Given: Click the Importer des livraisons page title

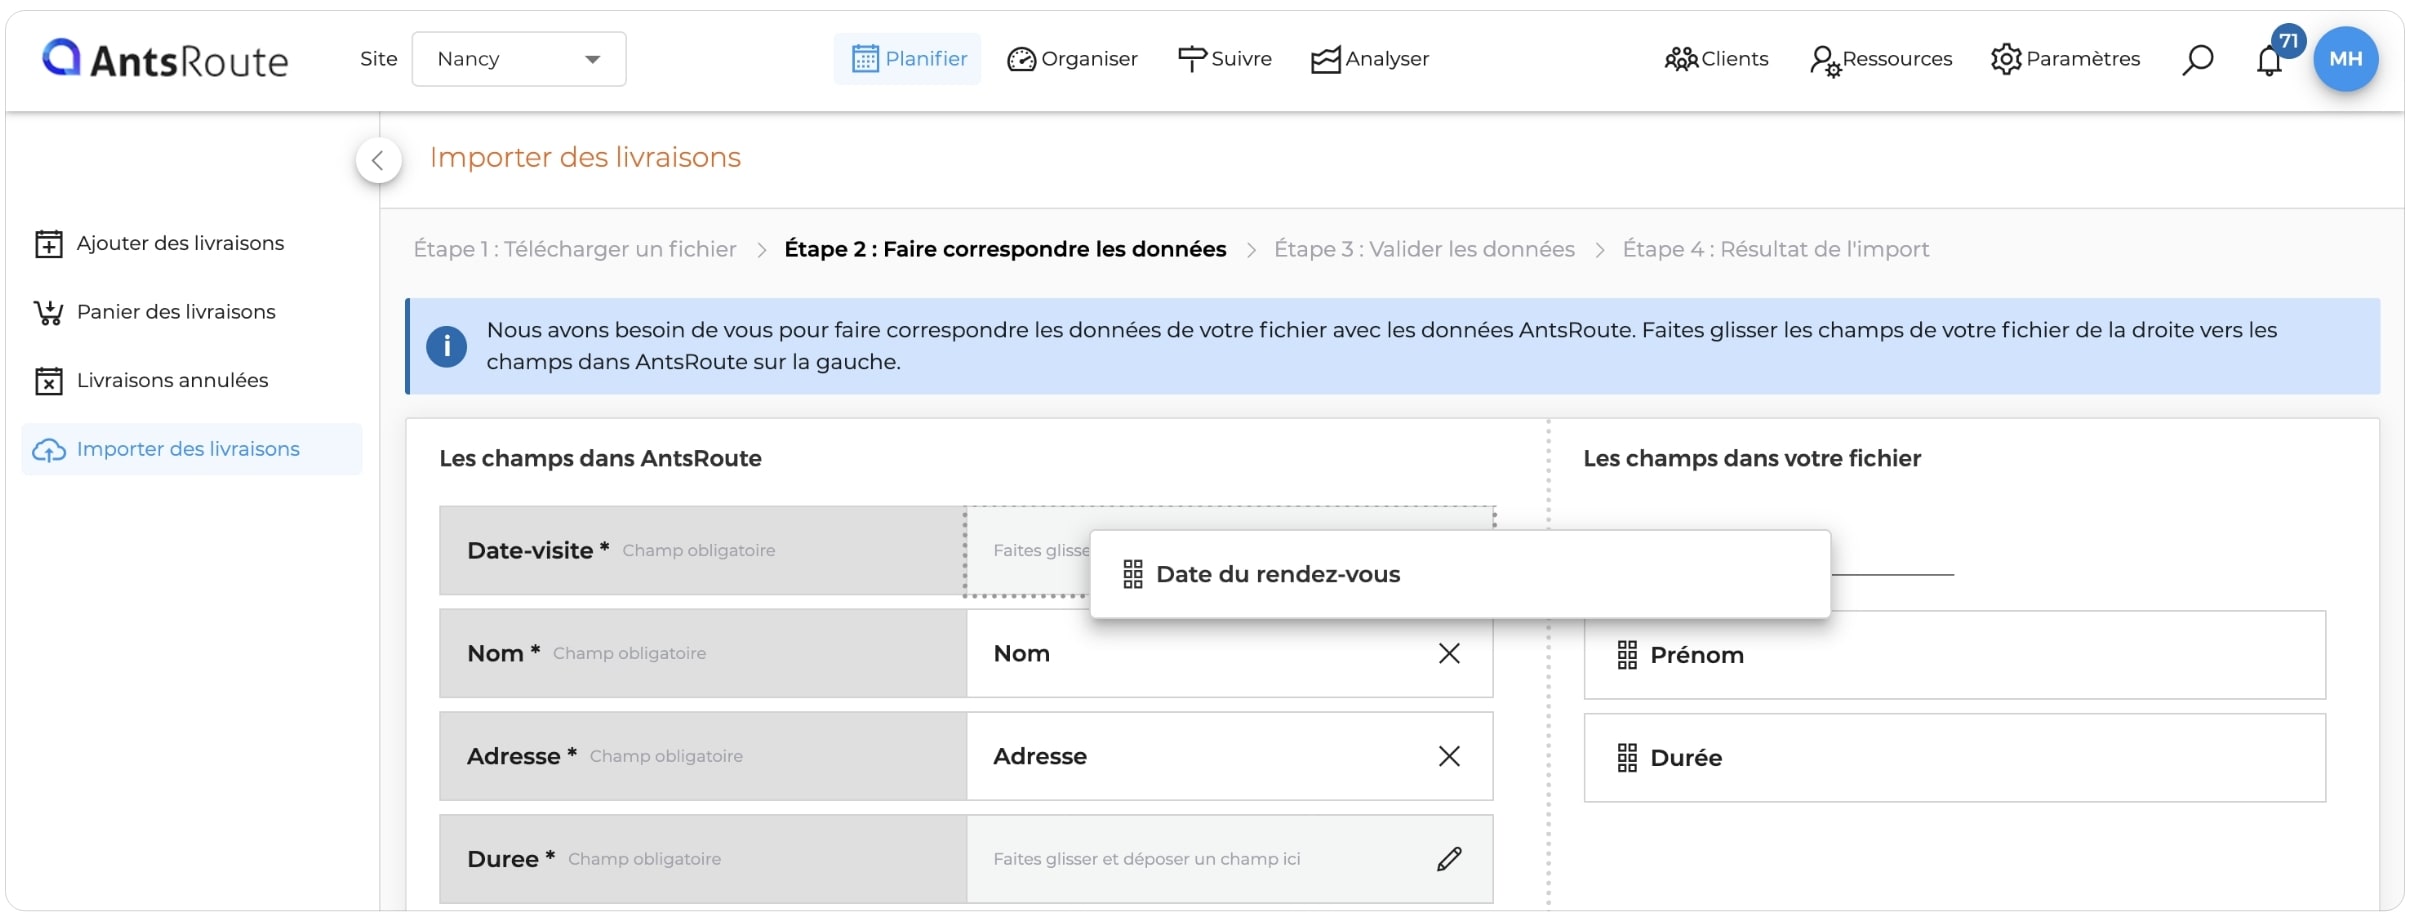Looking at the screenshot, I should coord(585,158).
